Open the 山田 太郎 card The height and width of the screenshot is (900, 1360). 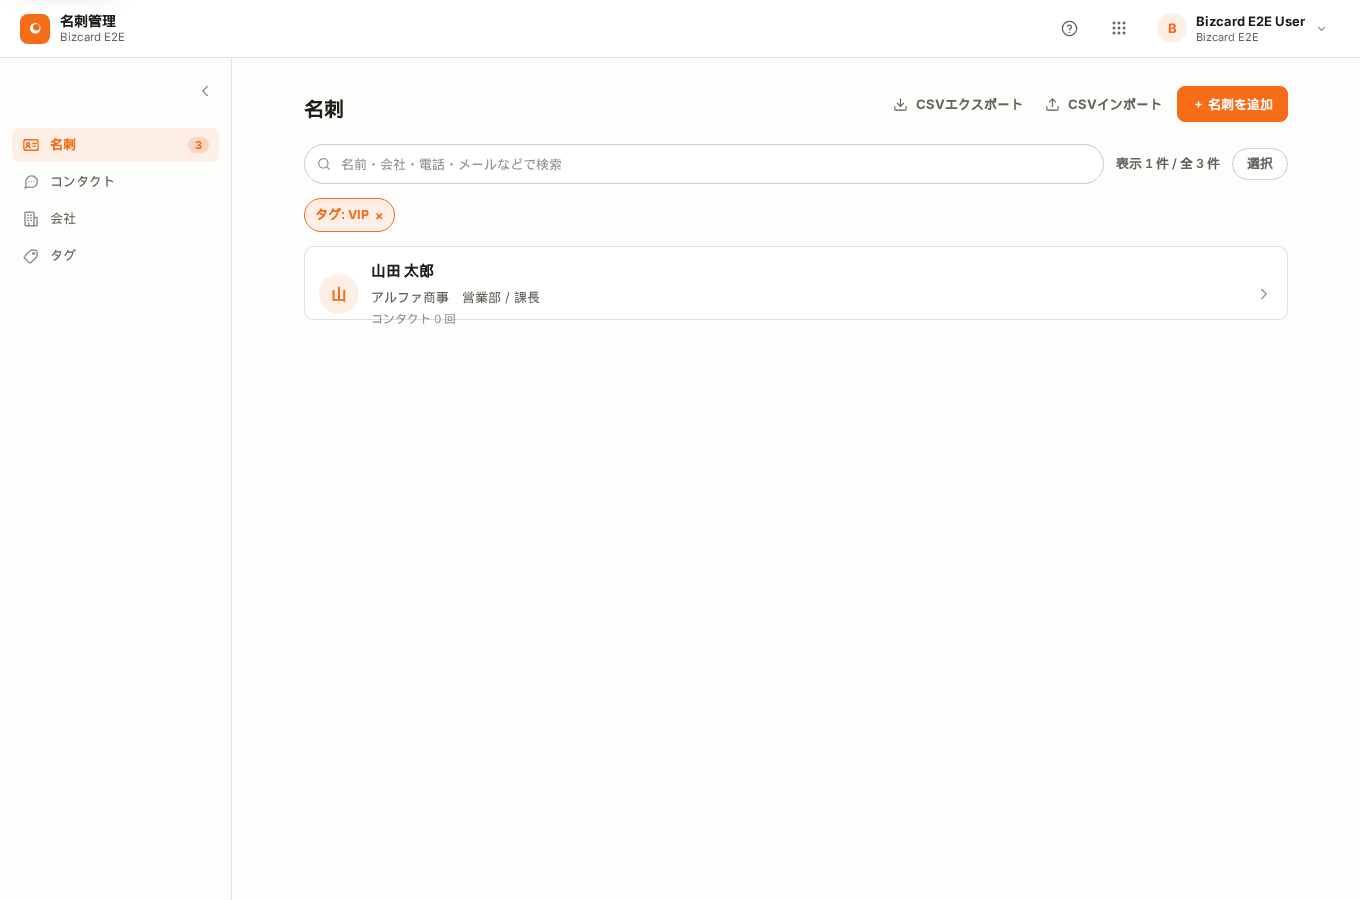tap(796, 283)
